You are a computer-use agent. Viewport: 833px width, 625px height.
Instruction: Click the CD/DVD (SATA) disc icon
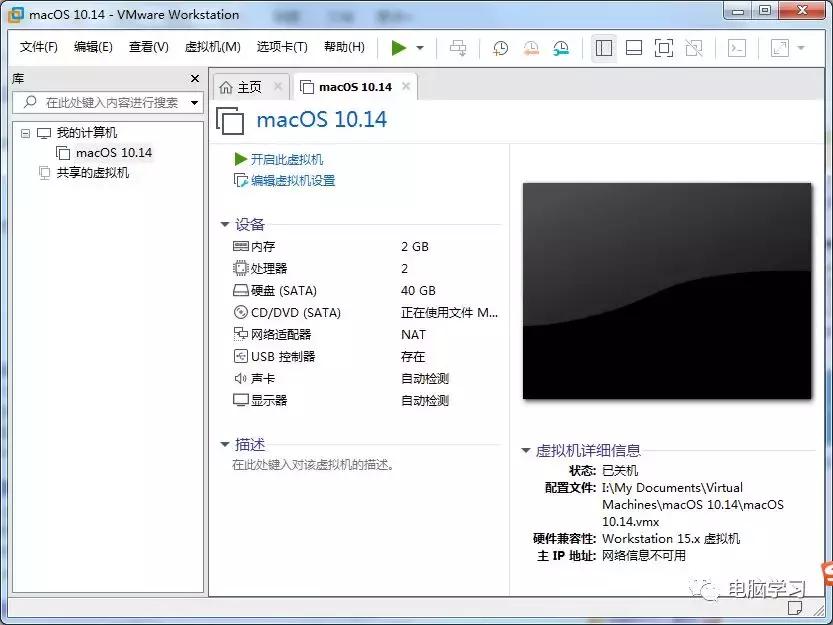click(x=241, y=312)
